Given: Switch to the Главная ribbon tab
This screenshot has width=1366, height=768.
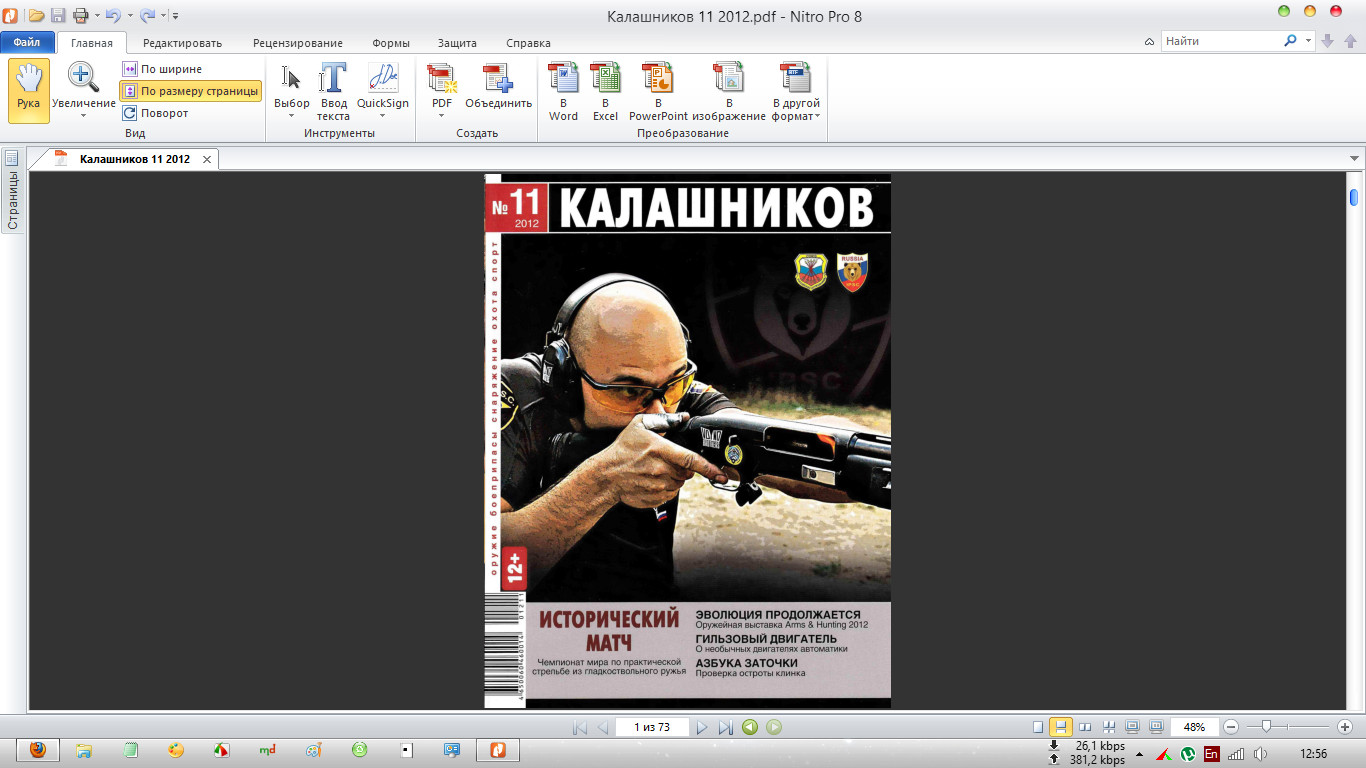Looking at the screenshot, I should 91,43.
